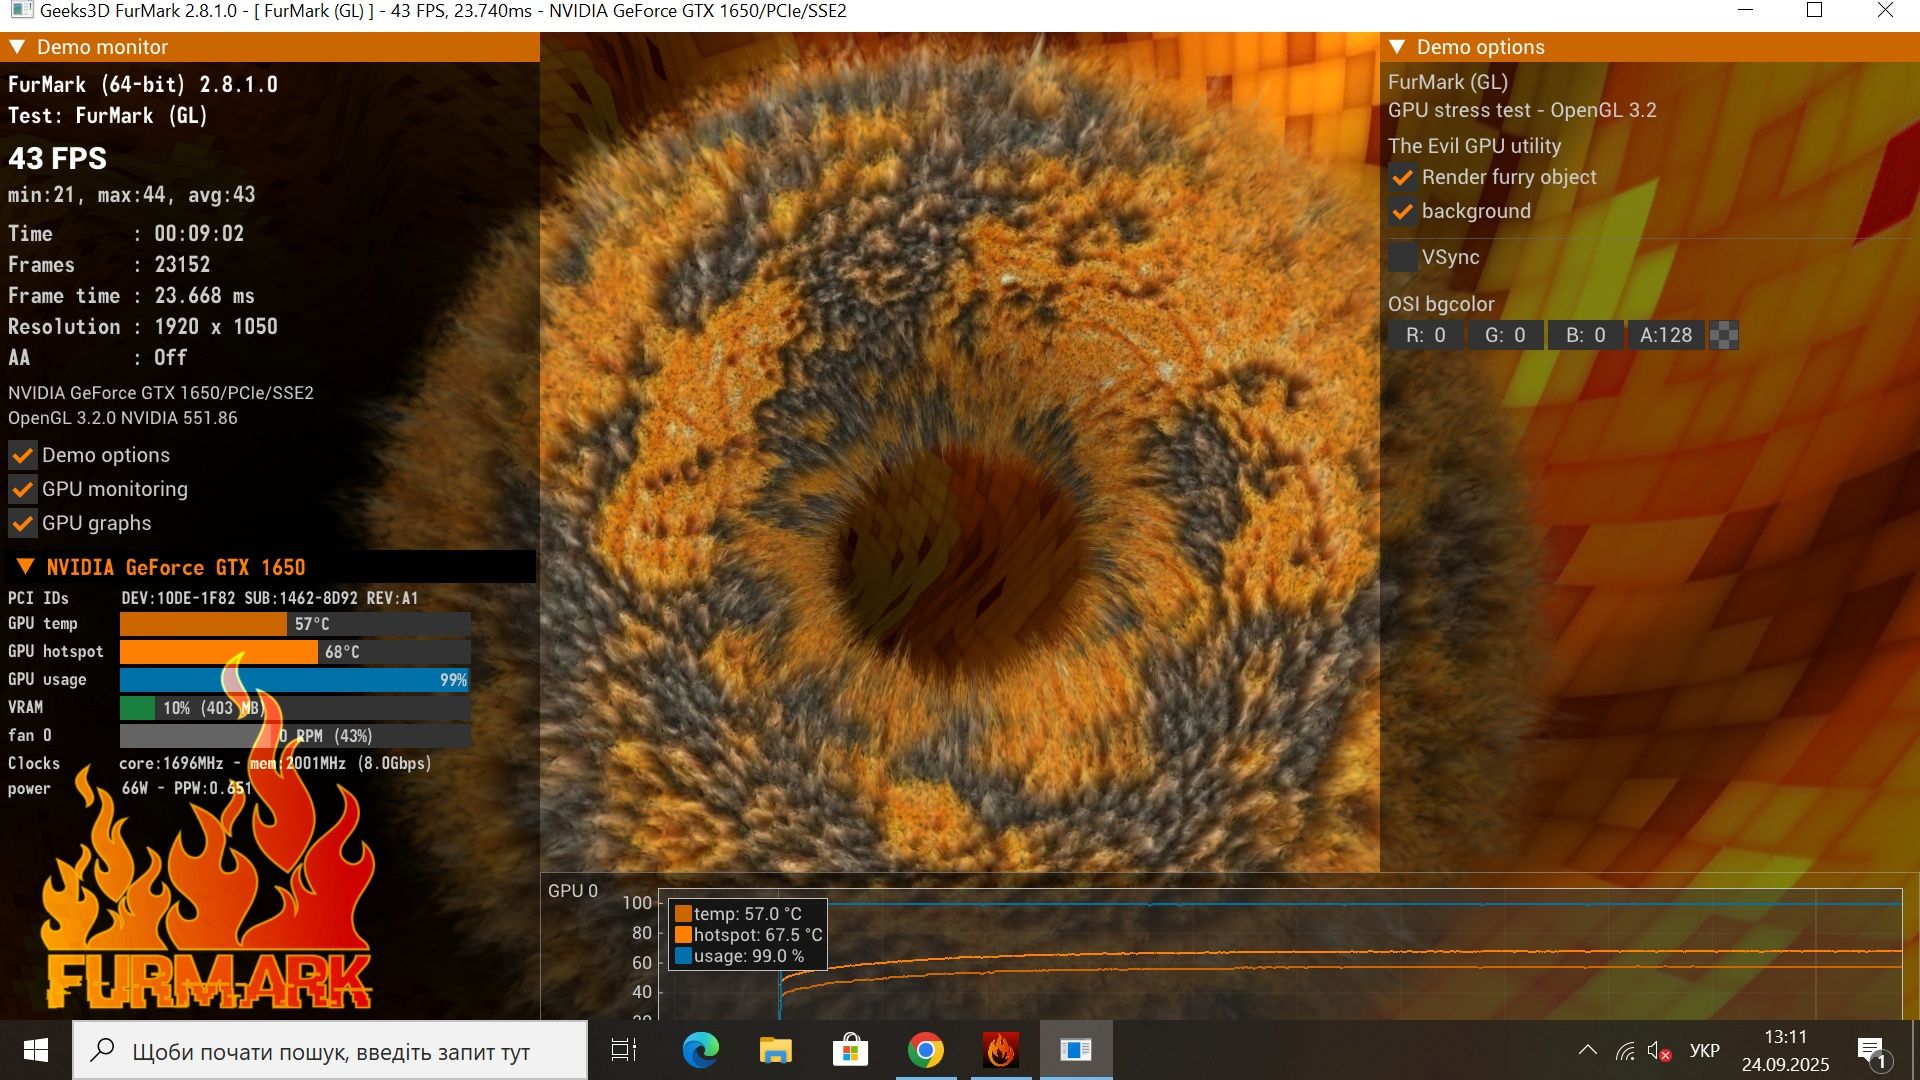
Task: Click the A:128 alpha field
Action: [x=1666, y=335]
